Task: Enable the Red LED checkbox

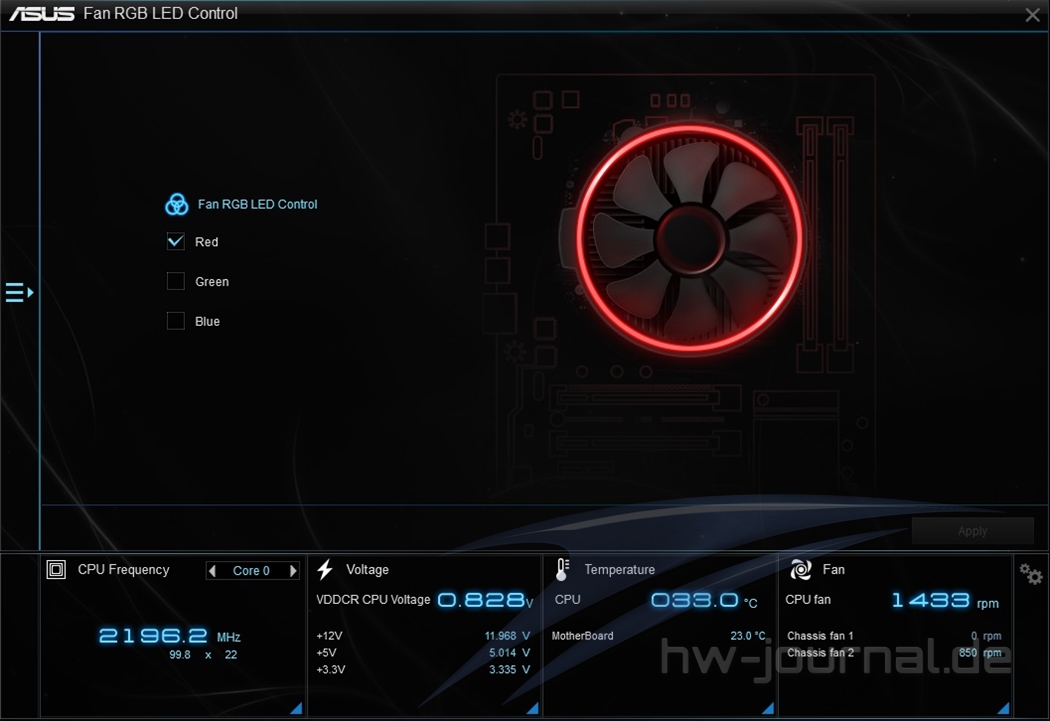Action: click(175, 242)
